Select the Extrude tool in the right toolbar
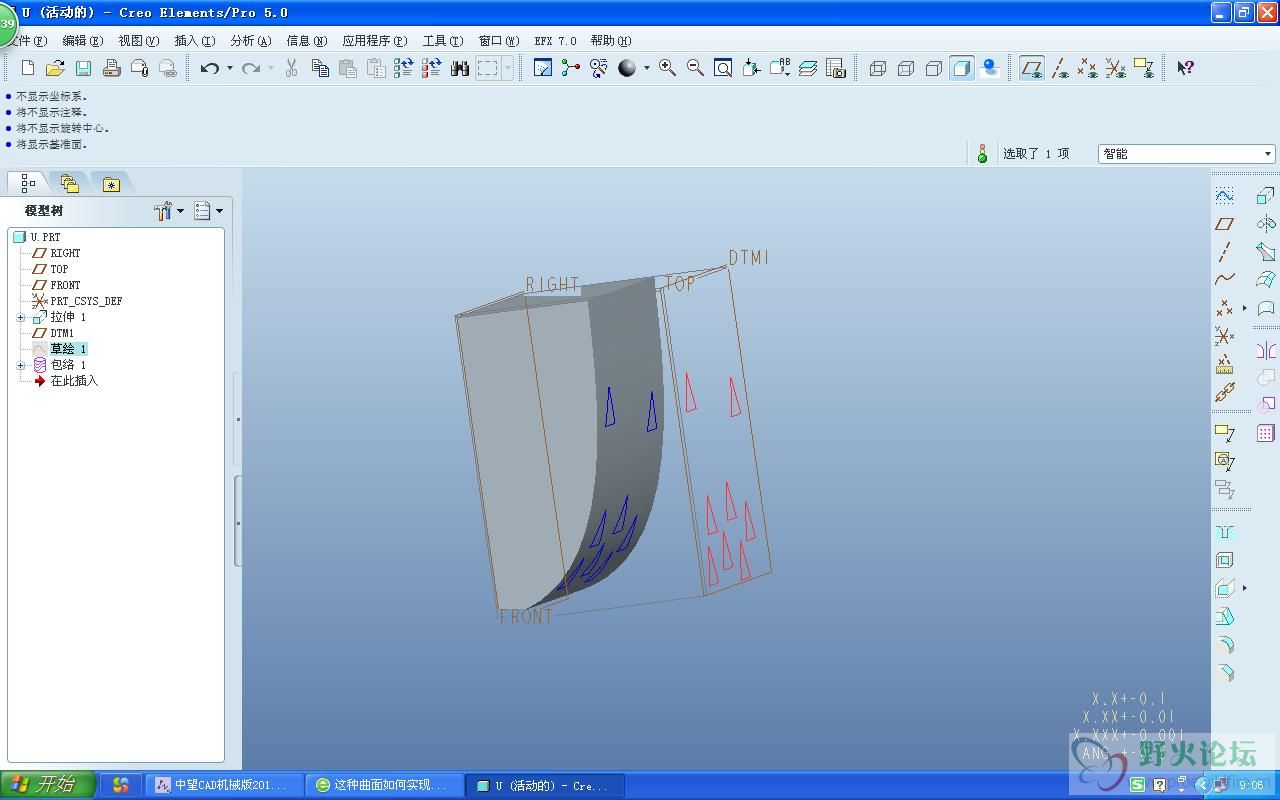The height and width of the screenshot is (800, 1280). 1266,196
